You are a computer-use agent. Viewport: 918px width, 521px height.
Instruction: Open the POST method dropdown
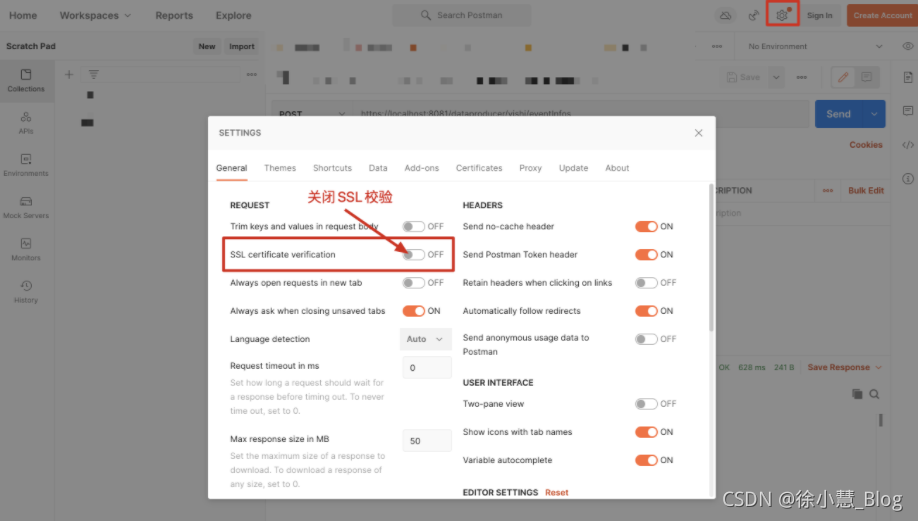click(x=311, y=114)
